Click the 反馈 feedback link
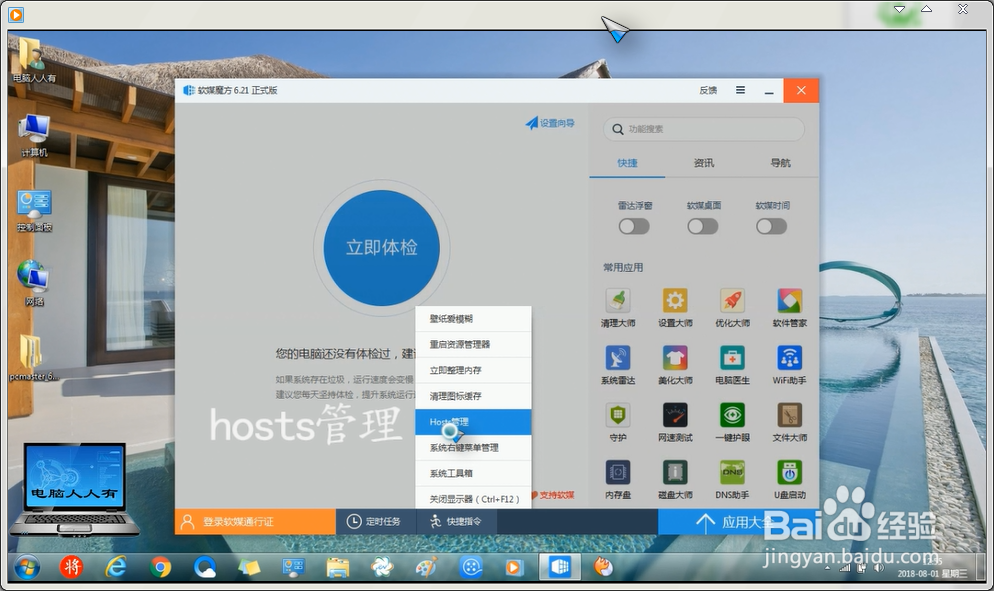The image size is (994, 591). (x=708, y=90)
